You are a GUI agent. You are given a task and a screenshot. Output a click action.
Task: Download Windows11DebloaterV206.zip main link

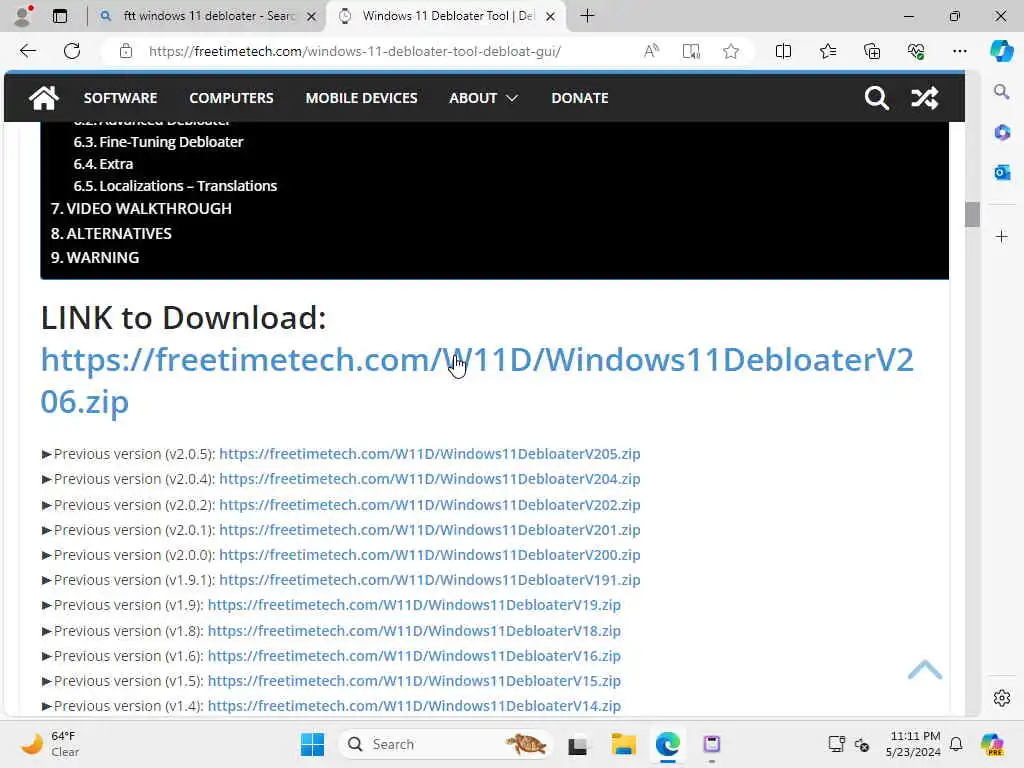pyautogui.click(x=477, y=380)
